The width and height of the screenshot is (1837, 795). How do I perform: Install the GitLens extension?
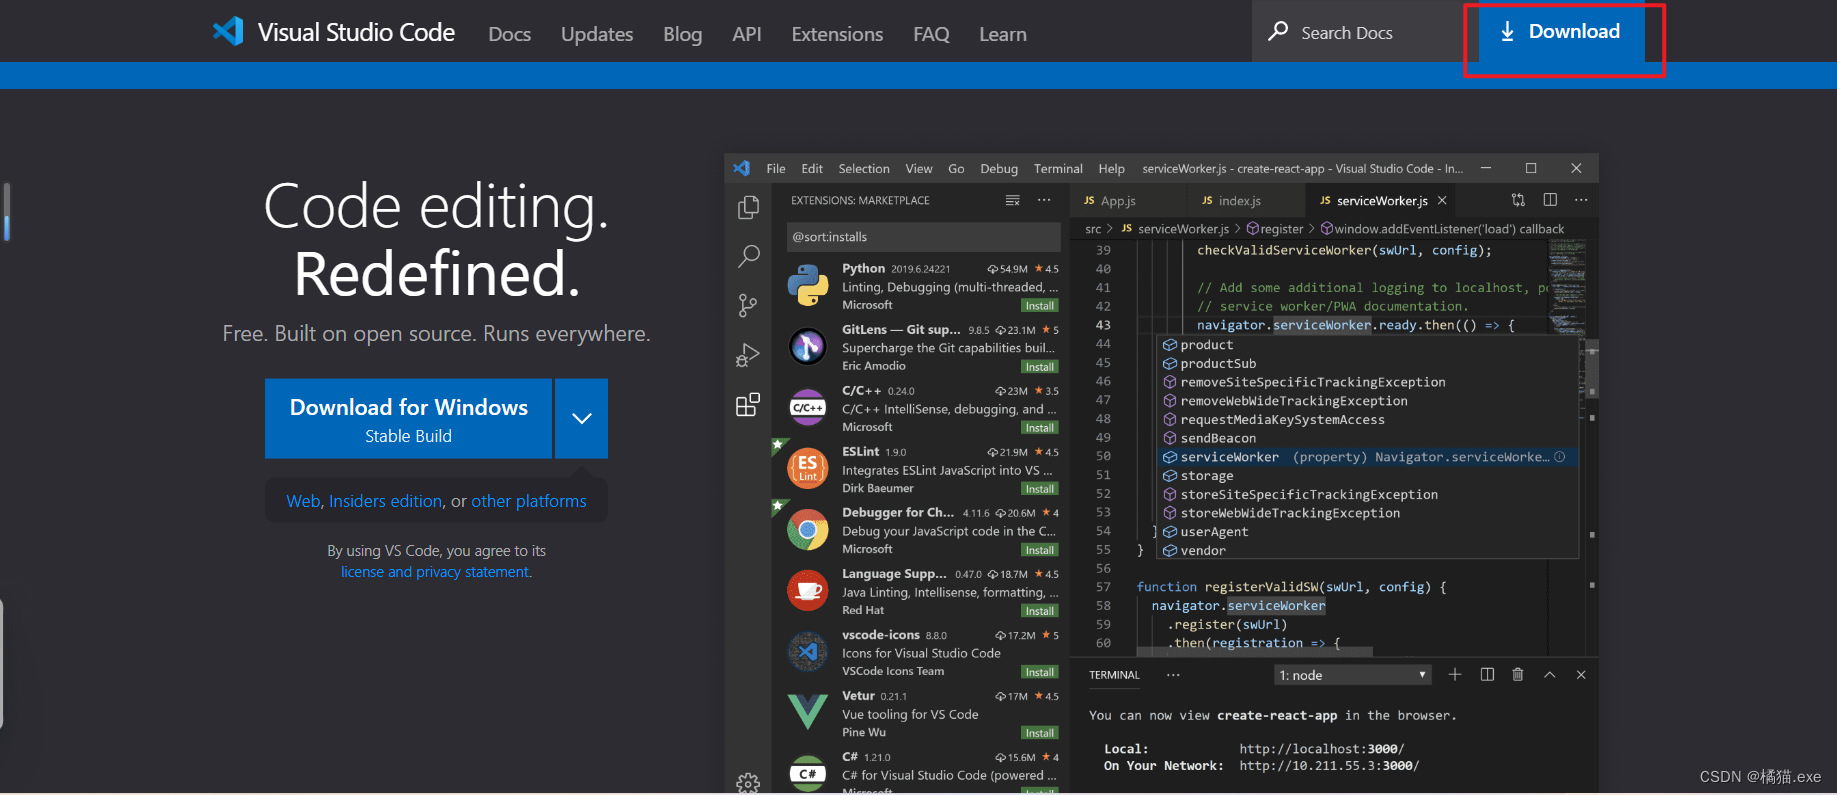pyautogui.click(x=1040, y=367)
